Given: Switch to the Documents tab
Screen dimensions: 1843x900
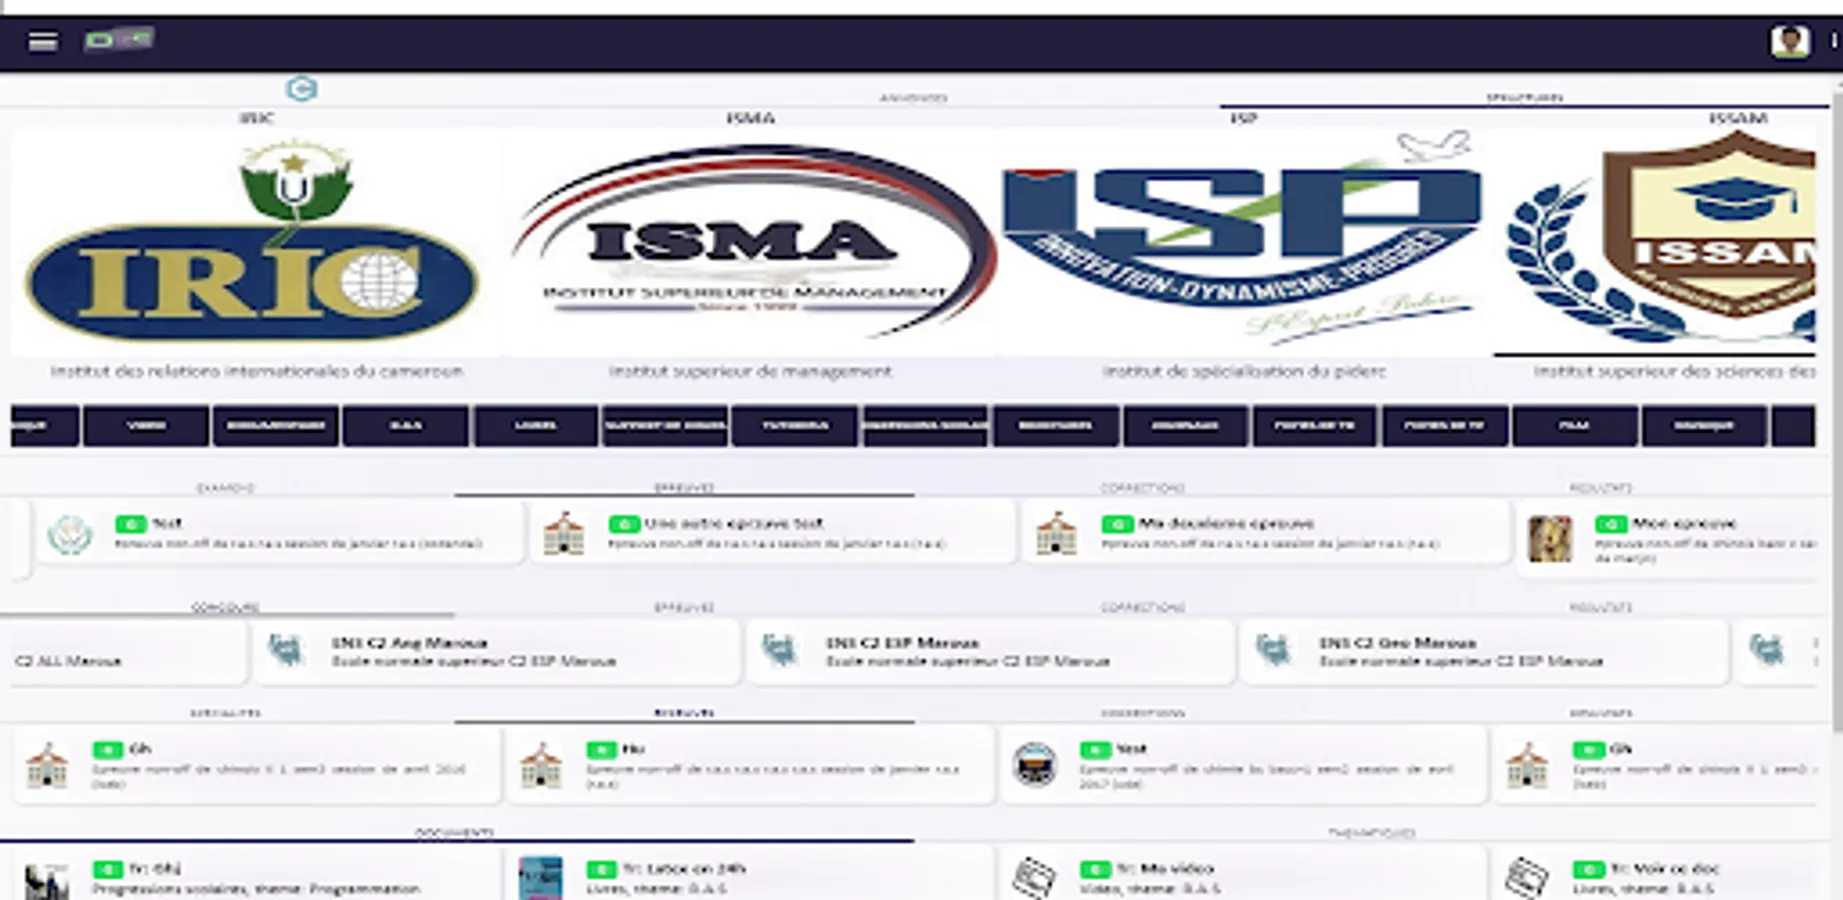Looking at the screenshot, I should point(455,832).
